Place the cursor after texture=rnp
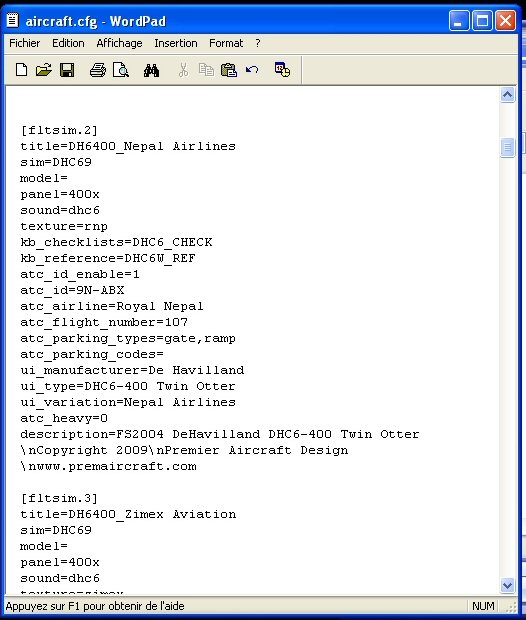Viewport: 526px width, 620px height. [x=108, y=227]
